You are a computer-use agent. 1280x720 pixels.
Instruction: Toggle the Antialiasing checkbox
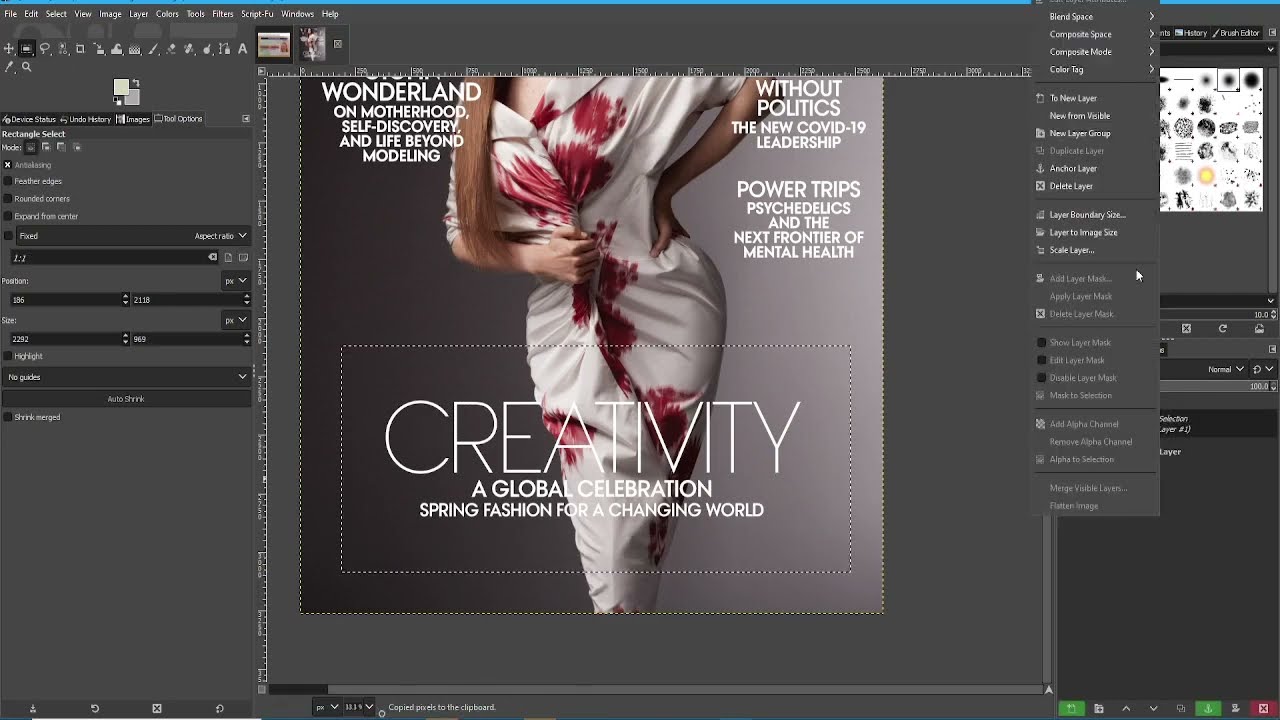[8, 164]
